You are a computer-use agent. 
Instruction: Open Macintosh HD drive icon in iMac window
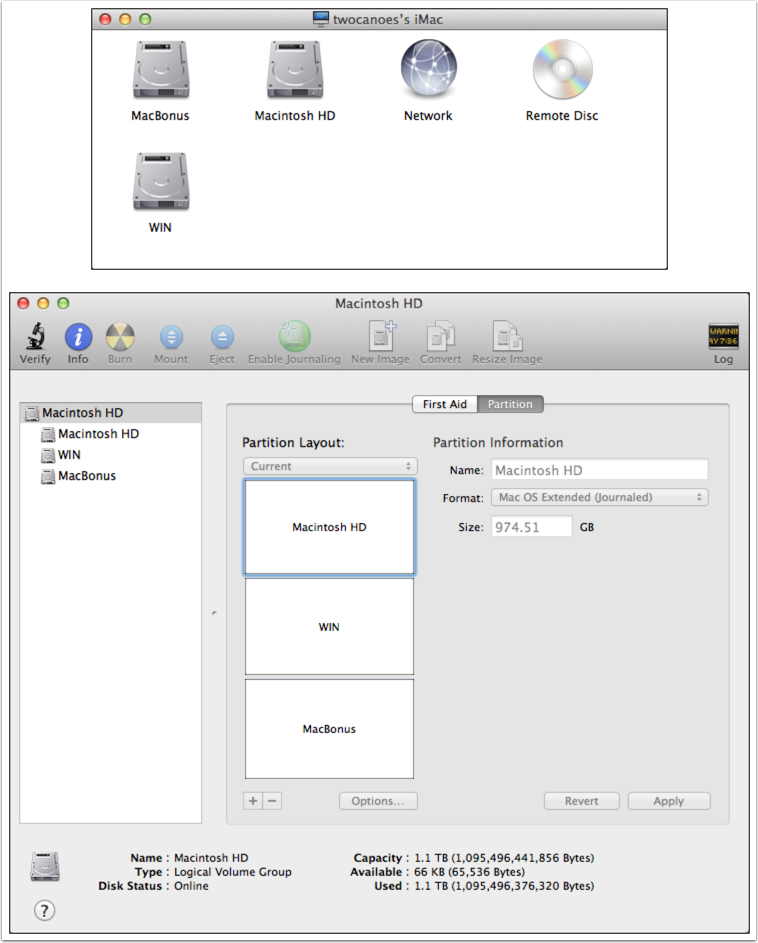(295, 70)
